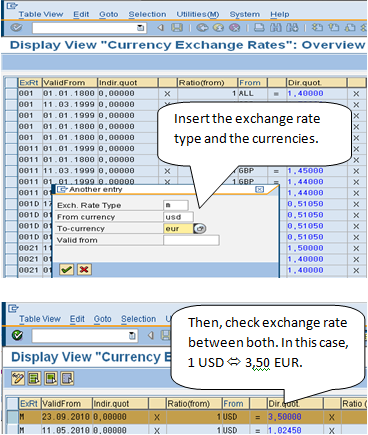Click the empty Valid from field
This screenshot has height=435, width=368.
coord(191,240)
